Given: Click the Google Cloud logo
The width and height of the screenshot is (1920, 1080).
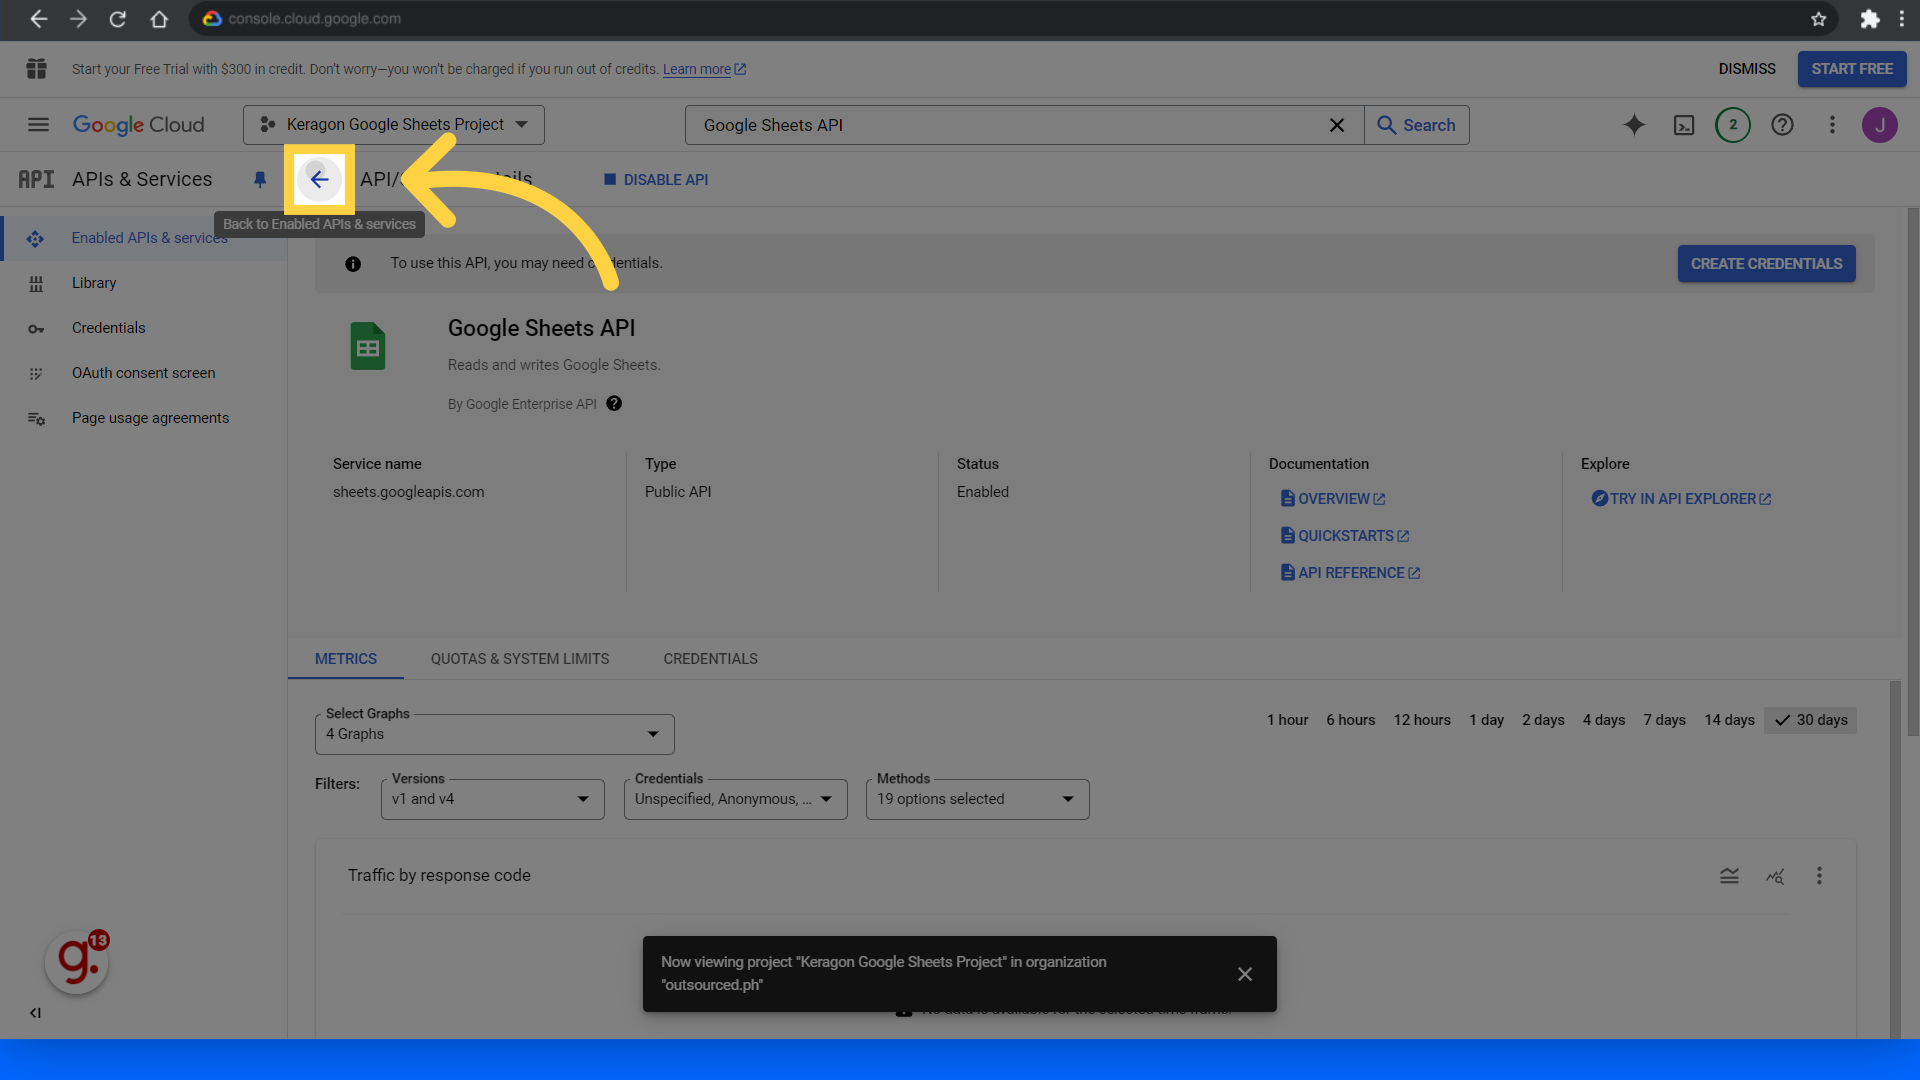Looking at the screenshot, I should (138, 125).
